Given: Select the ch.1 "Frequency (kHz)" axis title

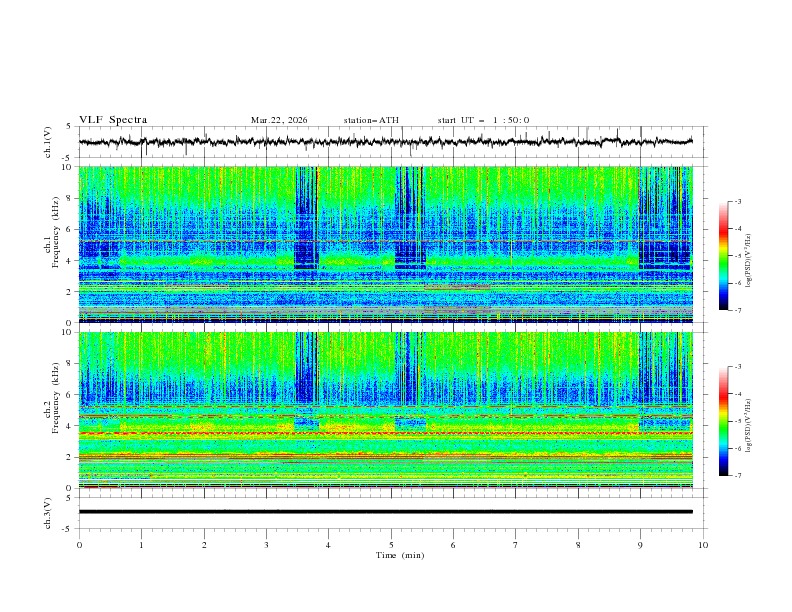Looking at the screenshot, I should [x=55, y=233].
